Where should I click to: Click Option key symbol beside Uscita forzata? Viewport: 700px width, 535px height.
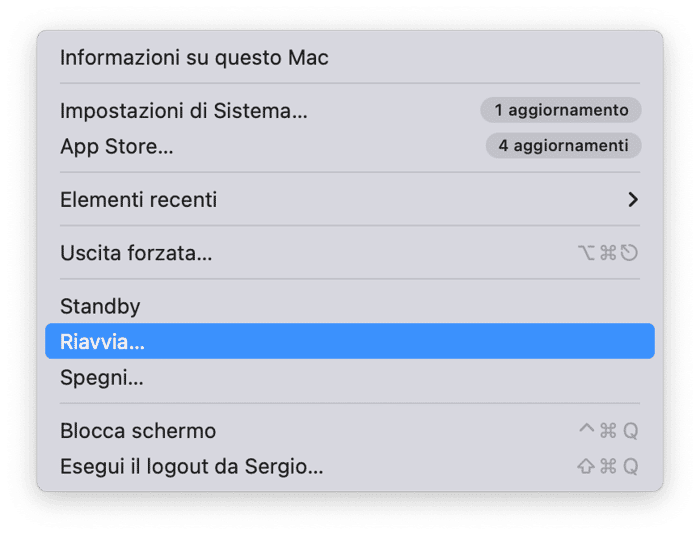[587, 254]
